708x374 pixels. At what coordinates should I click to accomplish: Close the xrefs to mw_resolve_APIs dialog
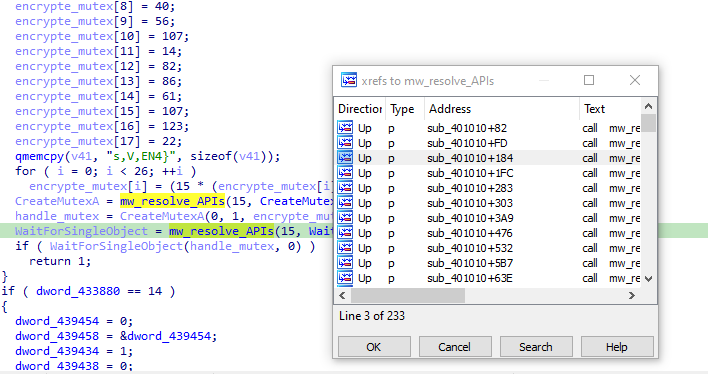[x=635, y=80]
